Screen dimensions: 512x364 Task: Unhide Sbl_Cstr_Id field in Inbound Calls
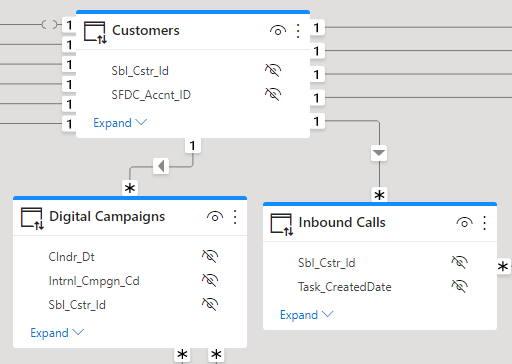click(460, 262)
